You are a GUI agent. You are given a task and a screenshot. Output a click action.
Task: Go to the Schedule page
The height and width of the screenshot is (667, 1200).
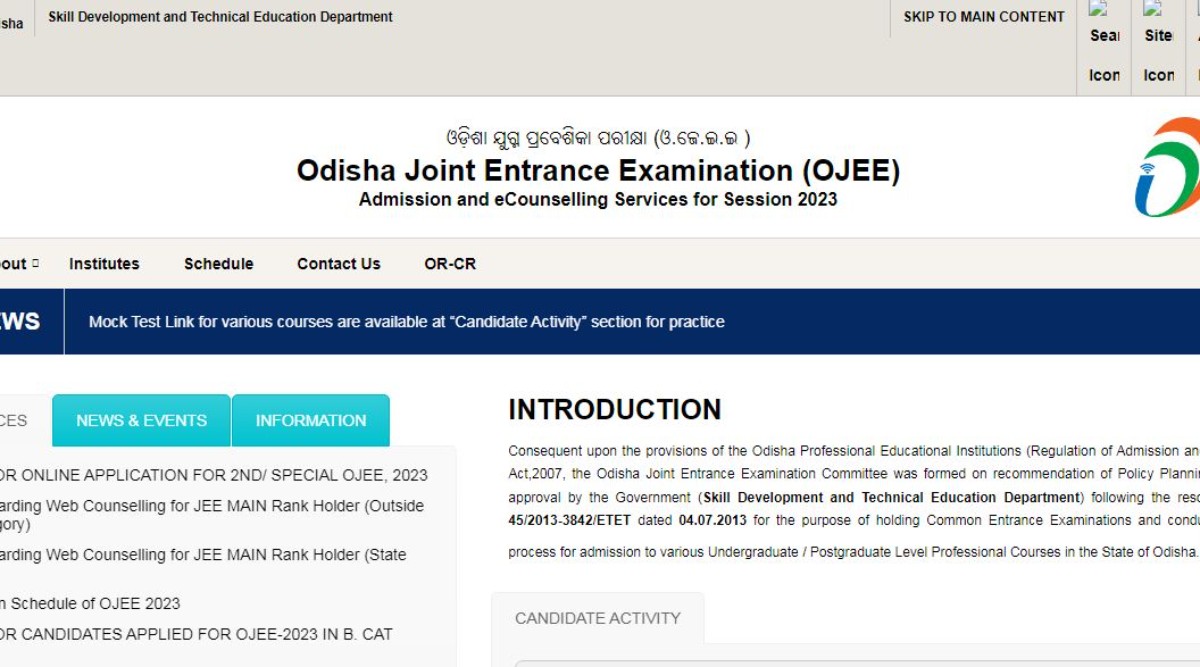pos(218,264)
